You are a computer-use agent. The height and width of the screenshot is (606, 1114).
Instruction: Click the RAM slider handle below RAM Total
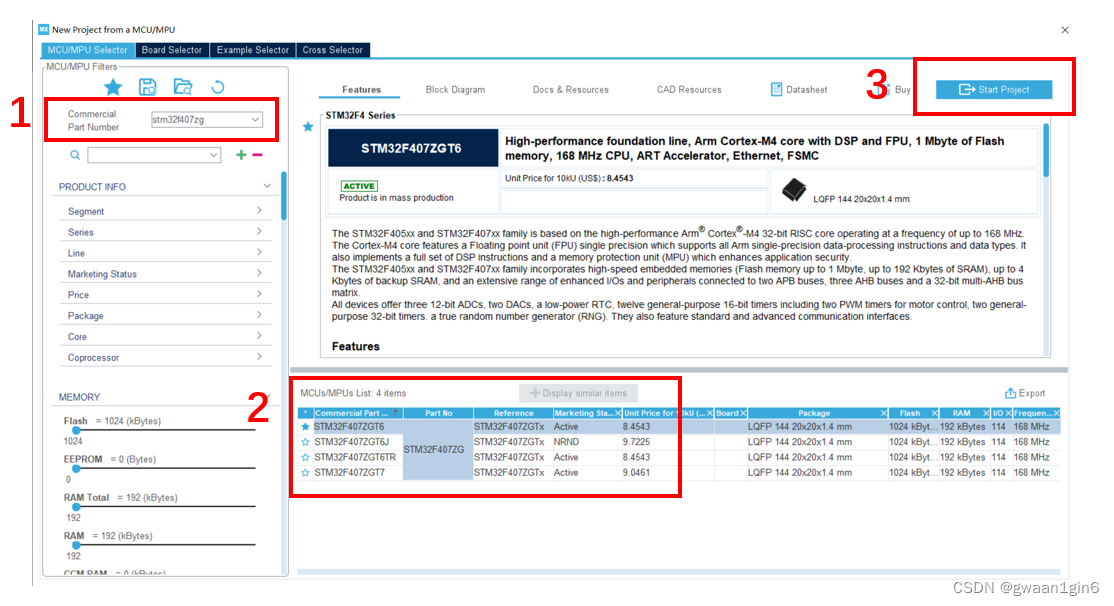(76, 546)
